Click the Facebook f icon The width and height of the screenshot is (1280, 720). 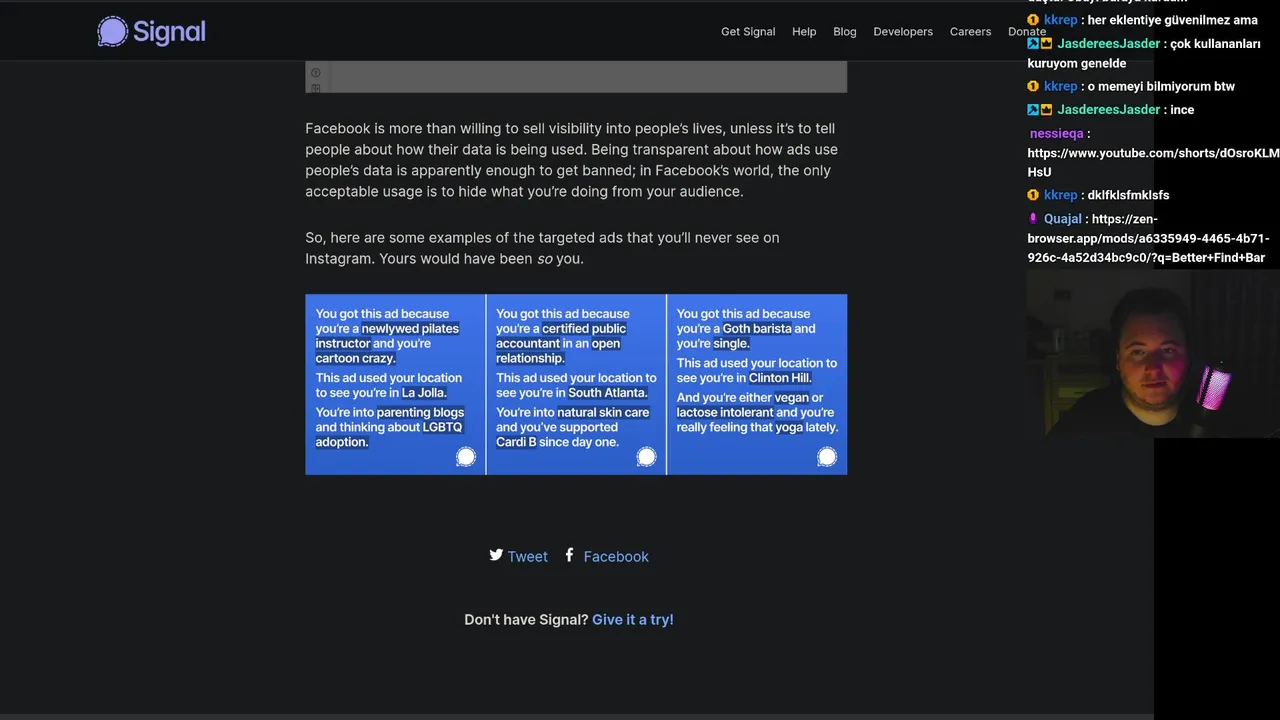click(569, 555)
